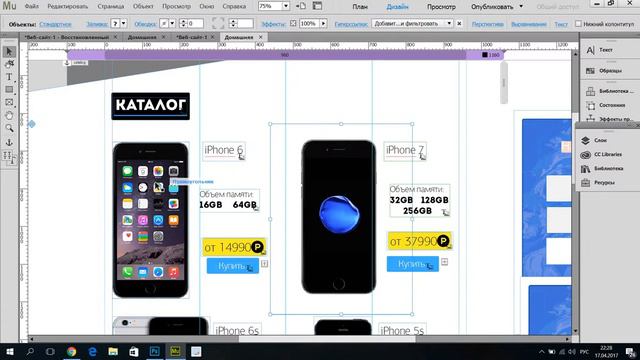Expand the plus next to iPhone 6 Купить button
Image resolution: width=640 pixels, height=360 pixels.
pos(264,264)
